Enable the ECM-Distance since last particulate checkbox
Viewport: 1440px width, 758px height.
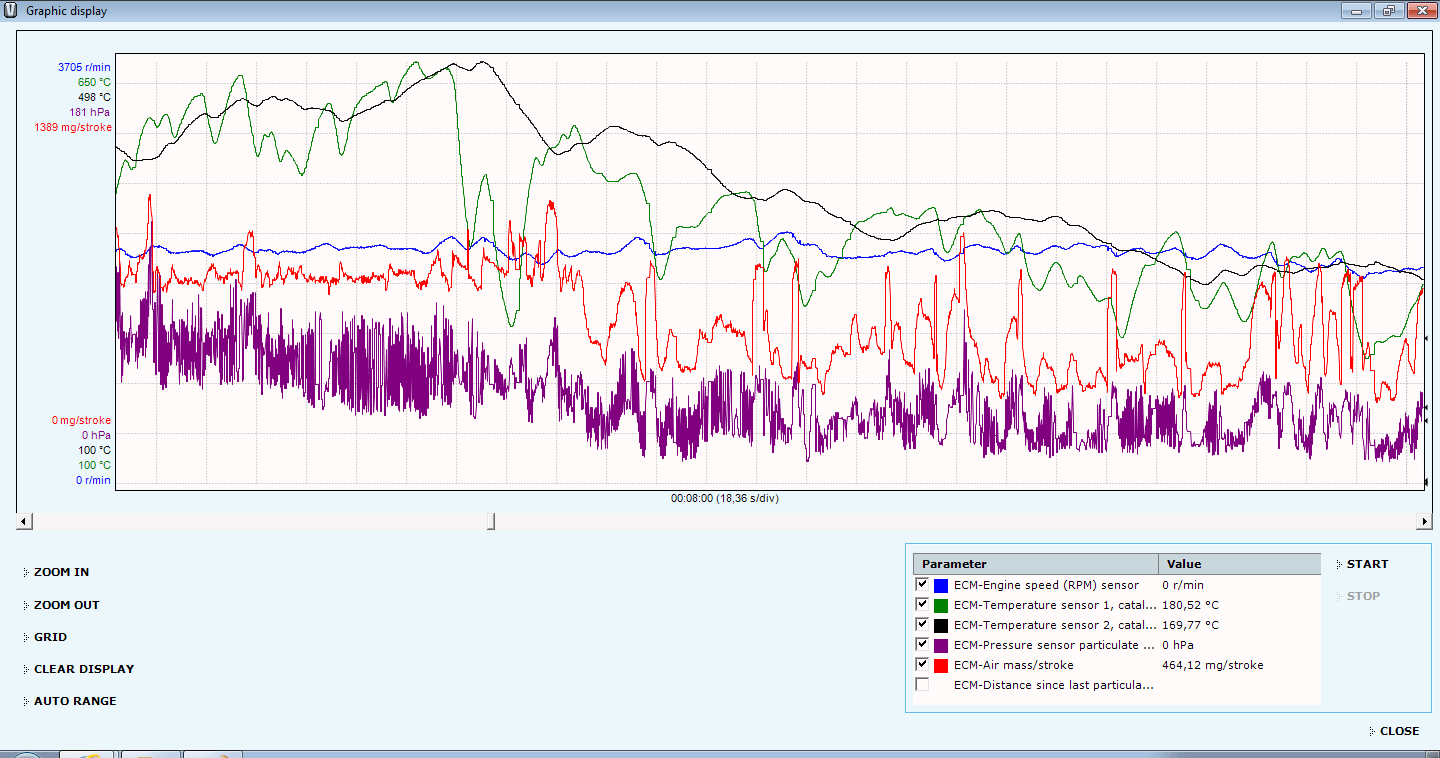pyautogui.click(x=922, y=685)
